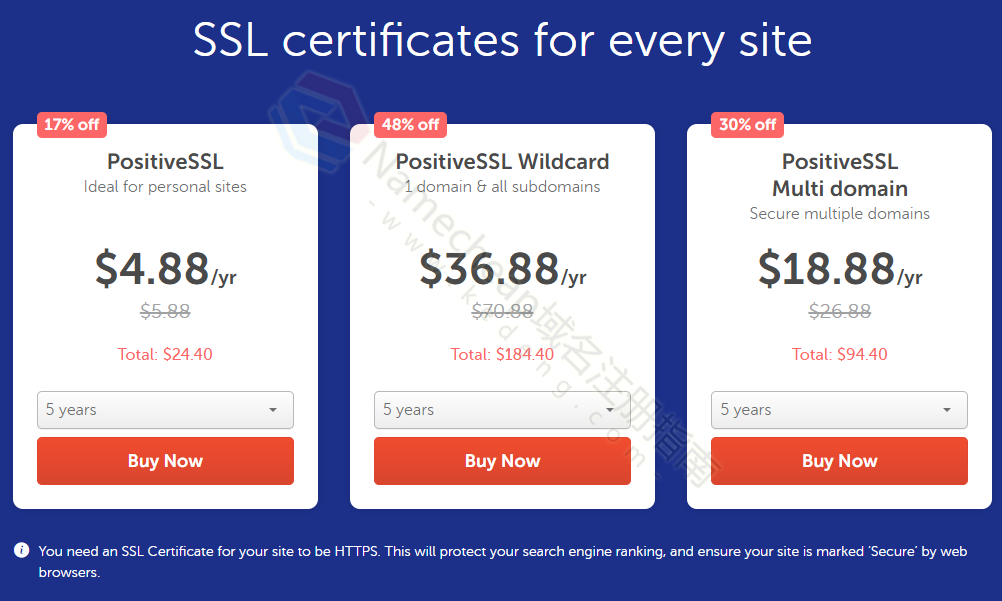Click the 48% off badge
The image size is (1002, 601).
tap(410, 125)
